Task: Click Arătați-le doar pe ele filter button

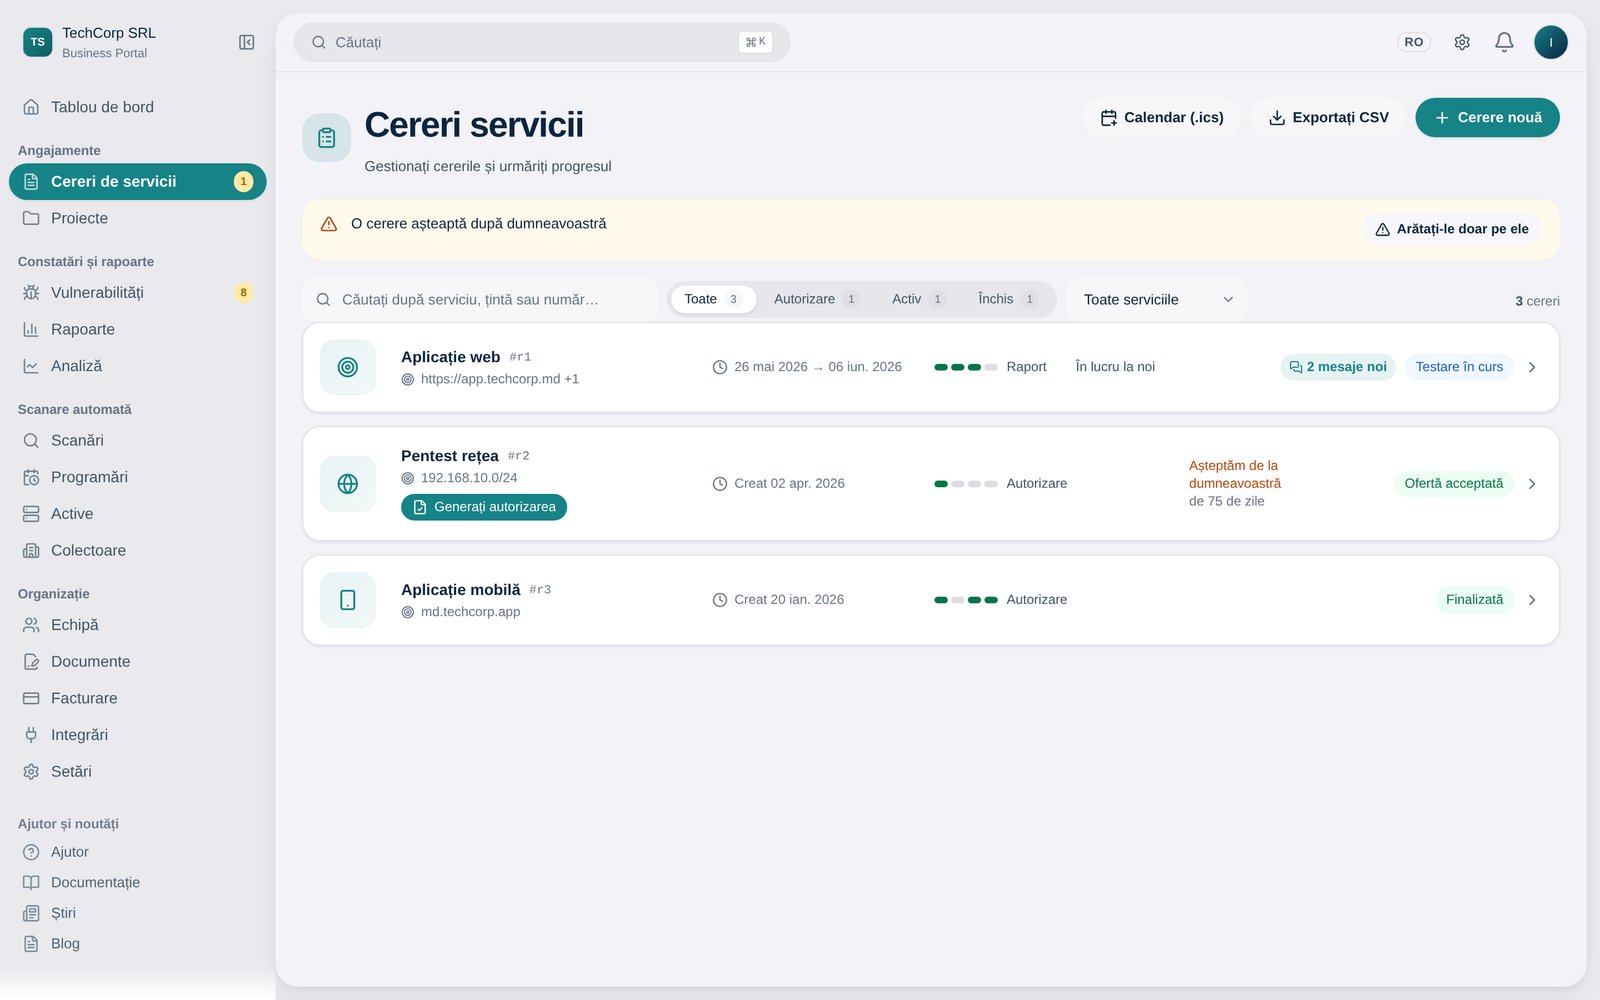Action: (1452, 229)
